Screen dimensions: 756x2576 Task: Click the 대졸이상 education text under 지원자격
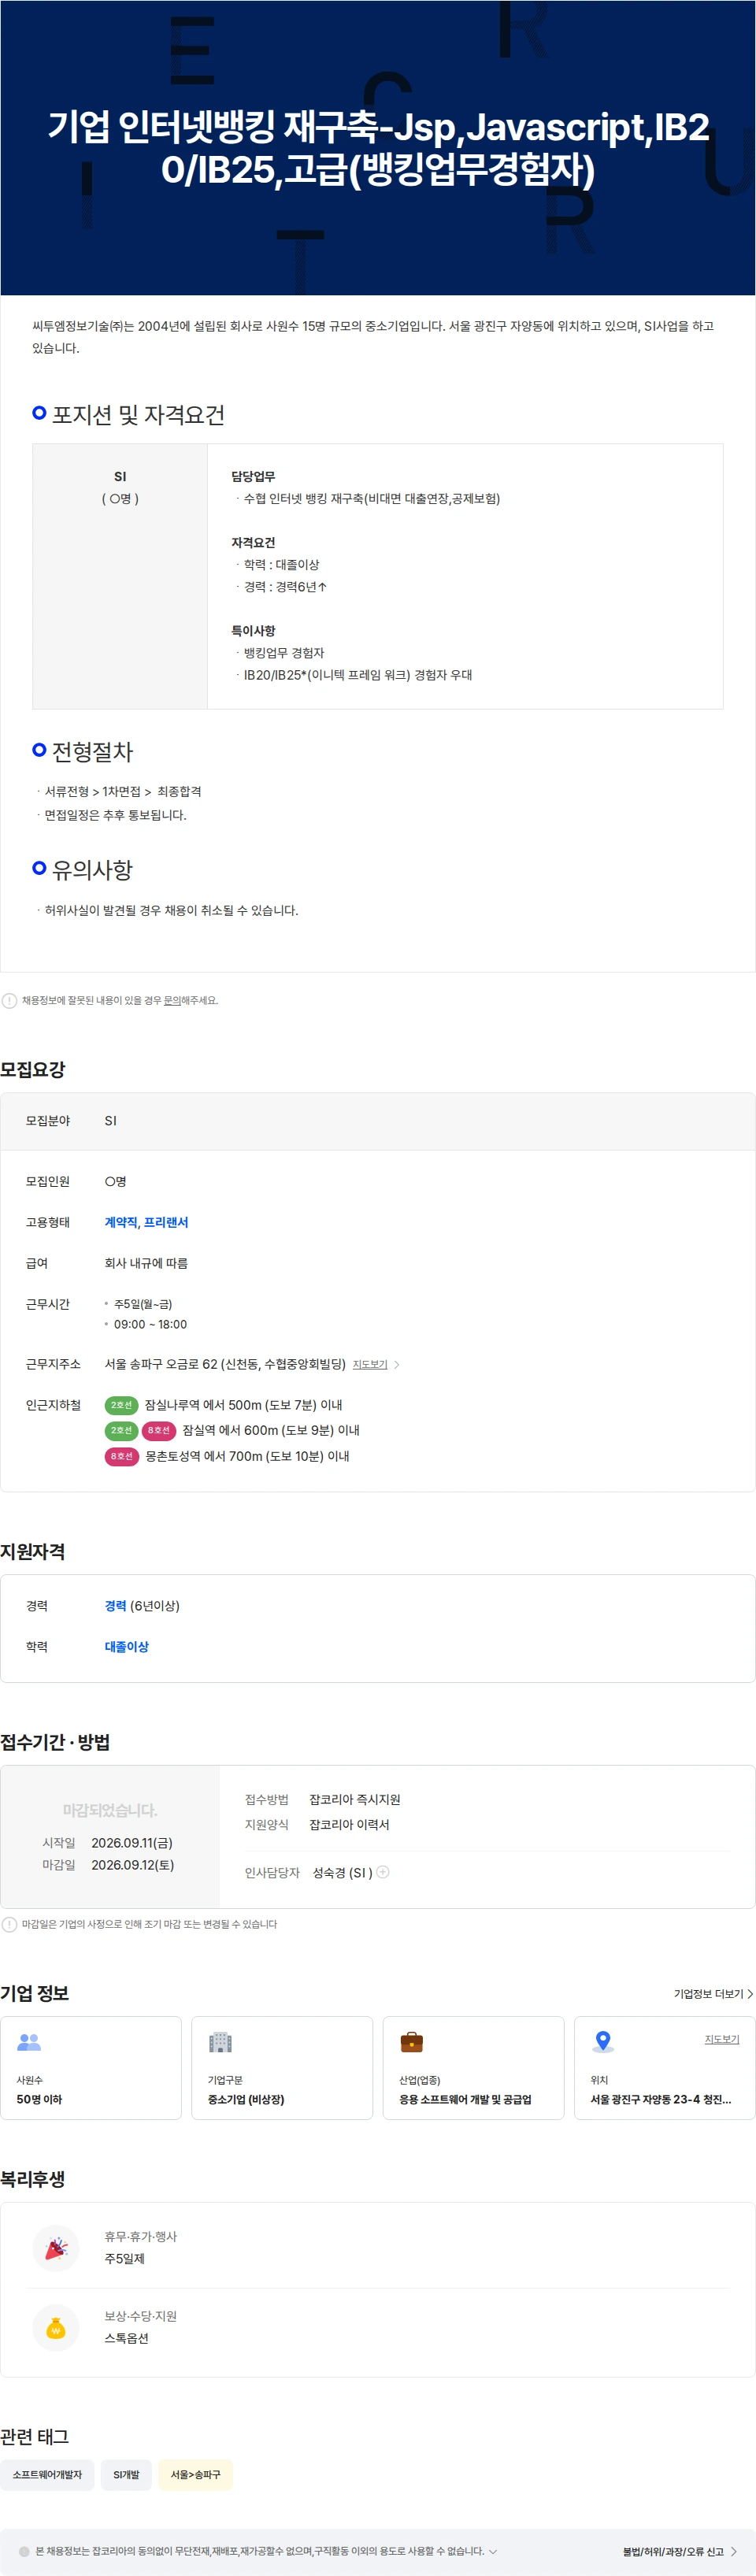[126, 1646]
